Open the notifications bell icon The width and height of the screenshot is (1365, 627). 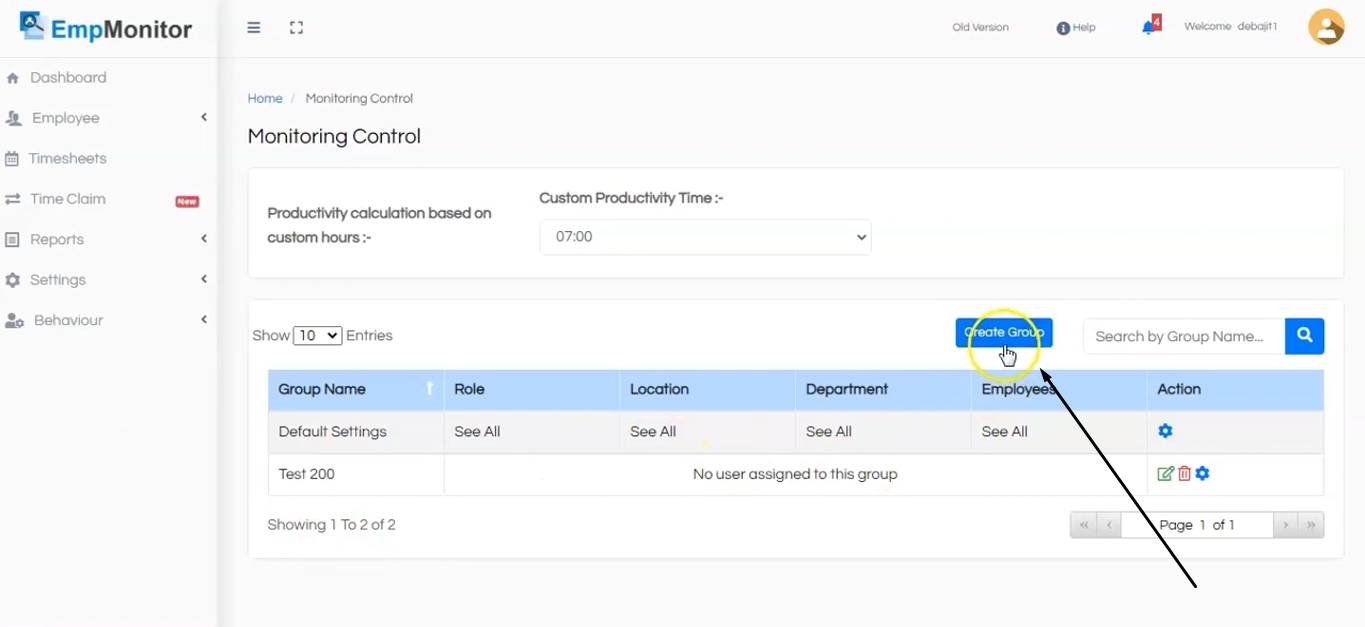(1148, 28)
